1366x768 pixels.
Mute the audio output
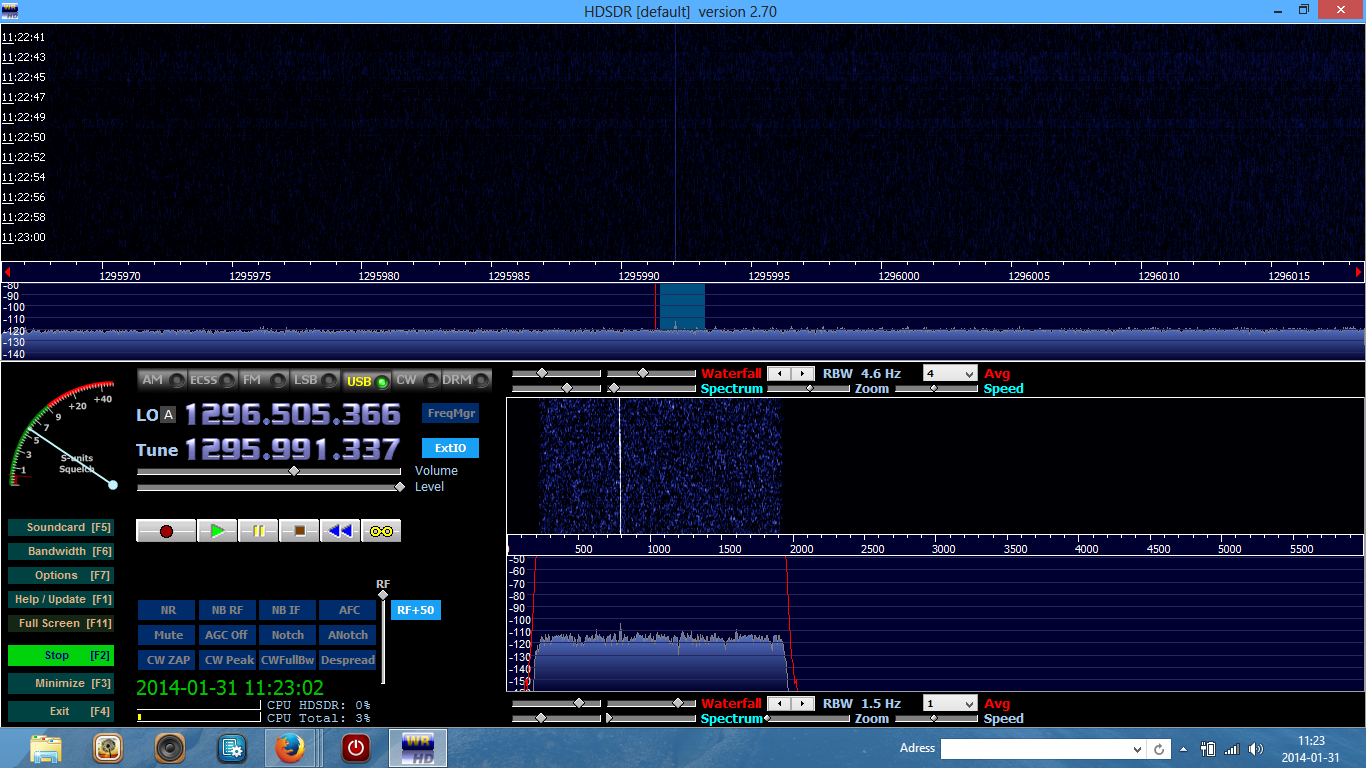168,635
